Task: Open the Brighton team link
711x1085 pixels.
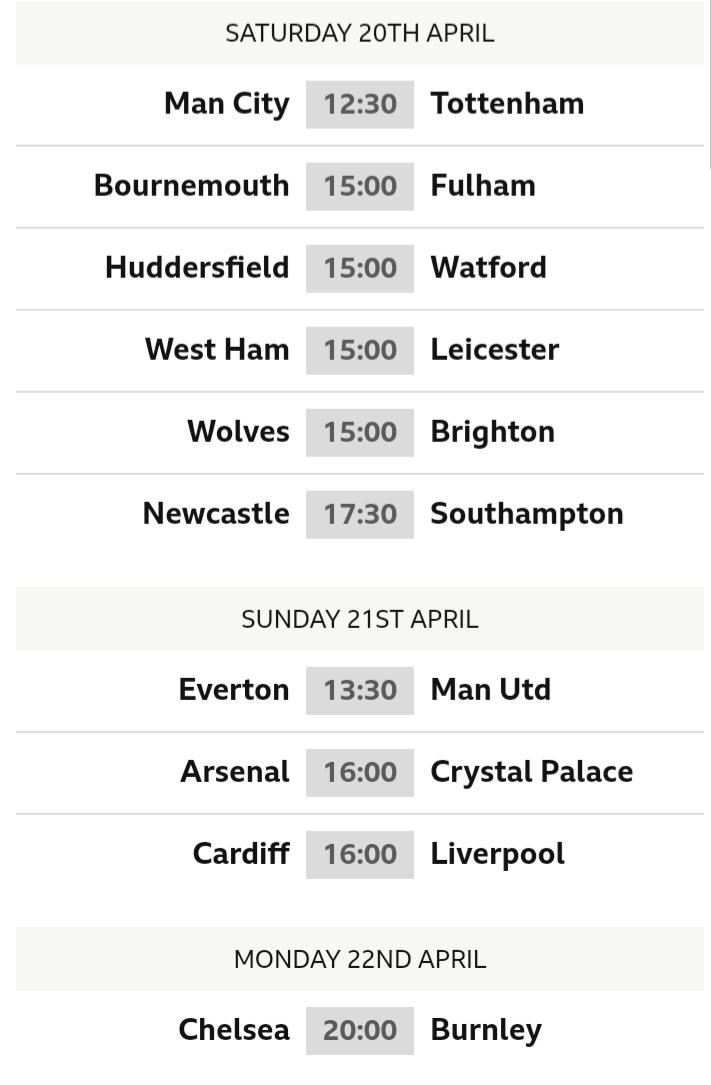Action: (493, 432)
